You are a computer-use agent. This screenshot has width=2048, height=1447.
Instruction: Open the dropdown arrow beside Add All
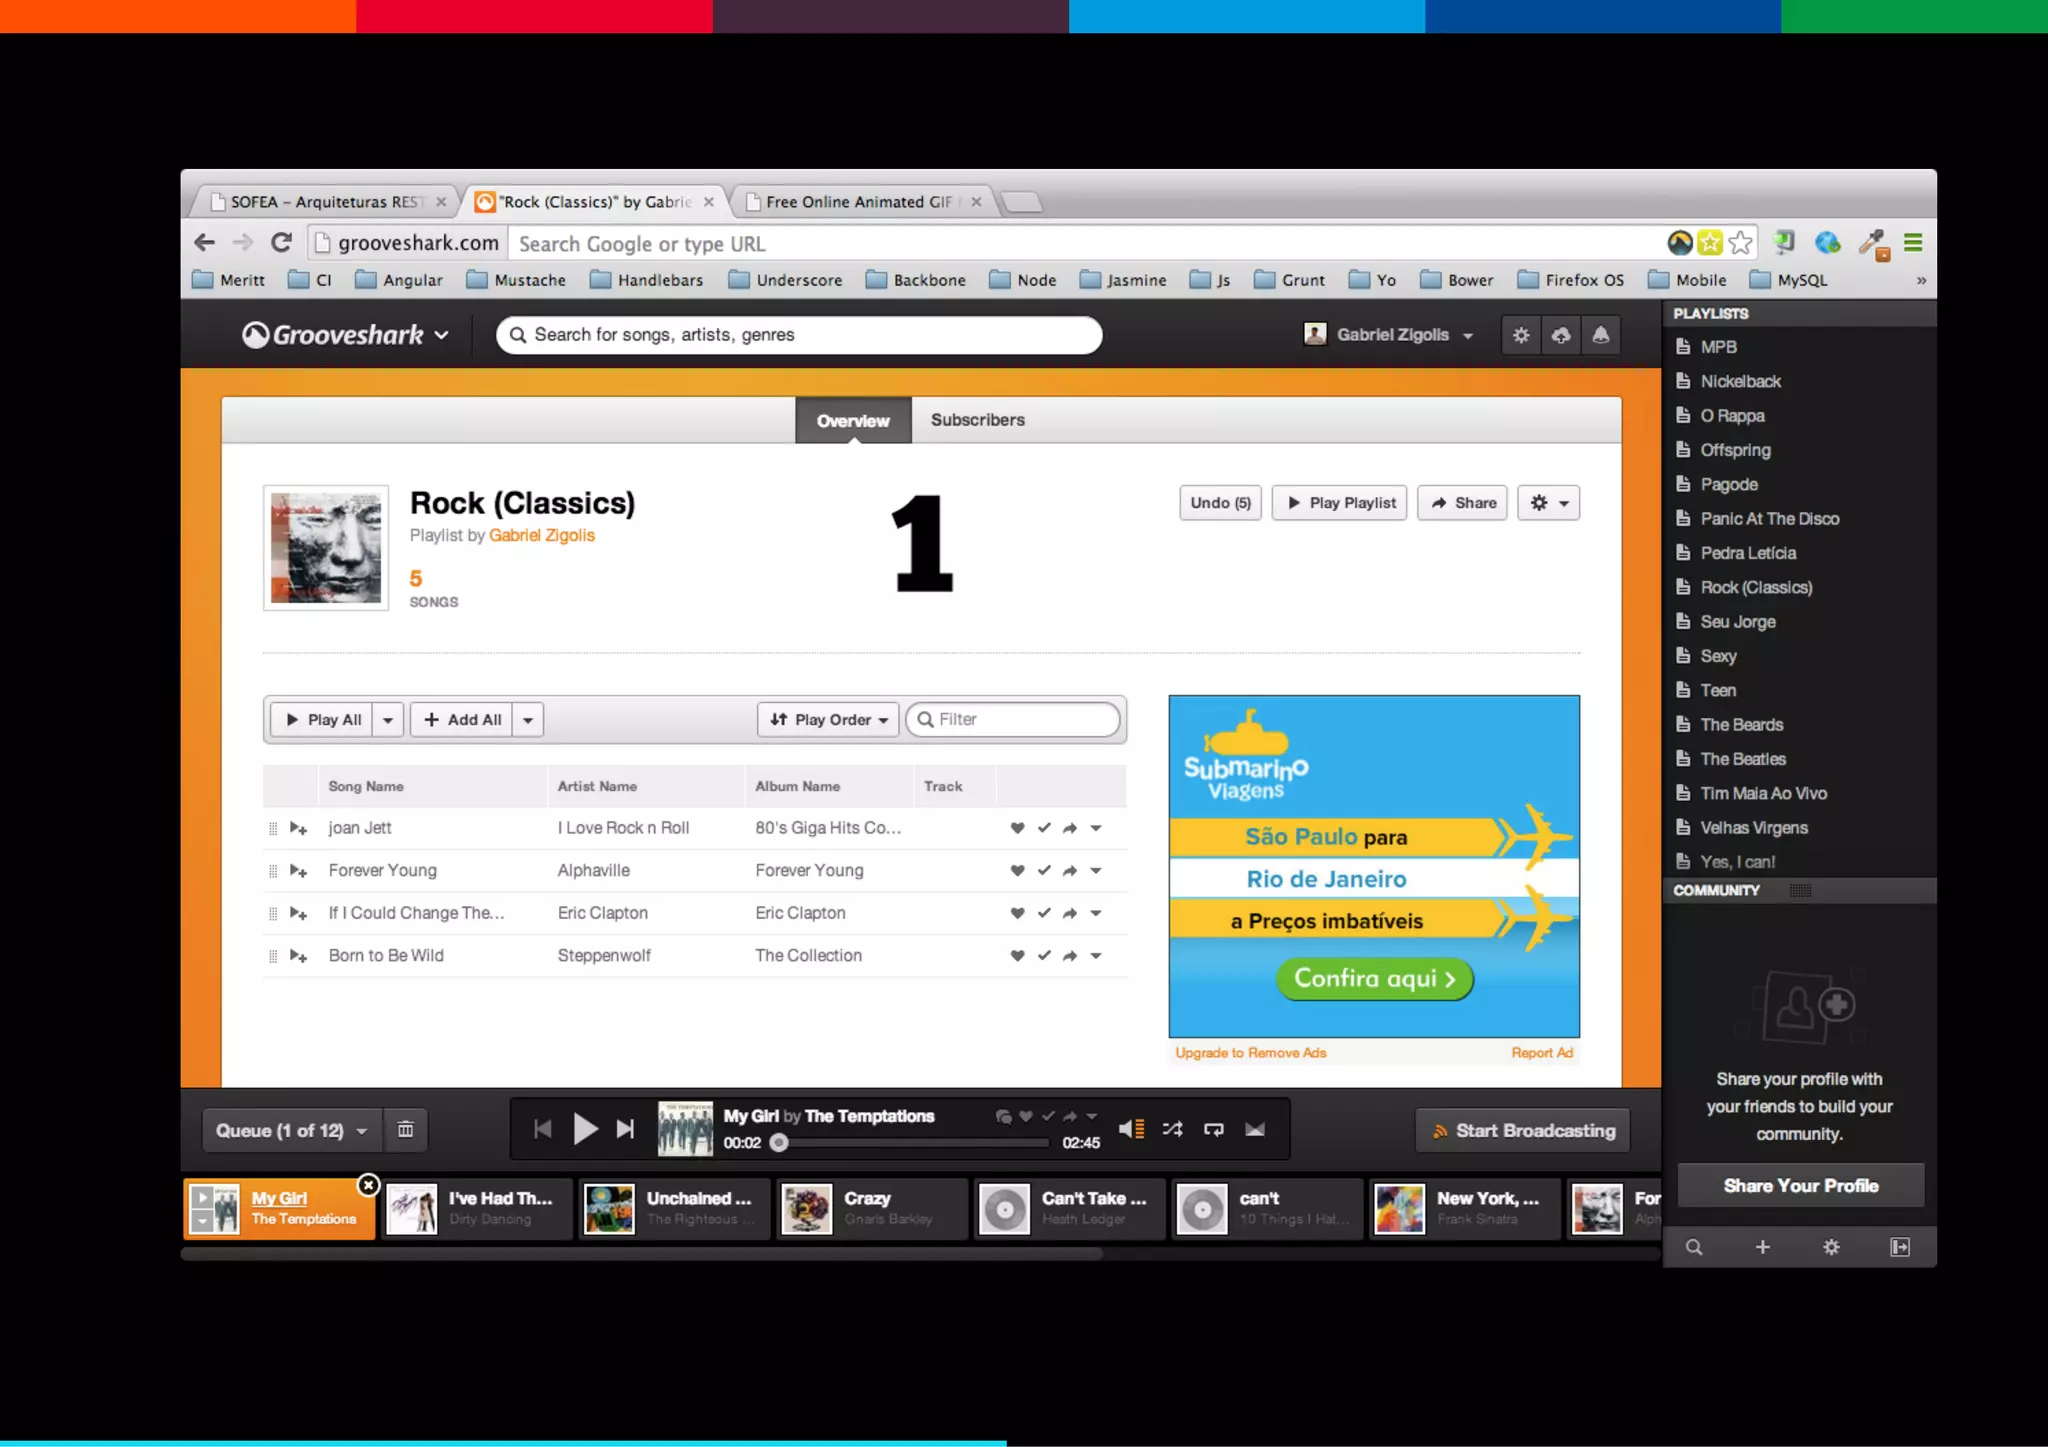(528, 720)
